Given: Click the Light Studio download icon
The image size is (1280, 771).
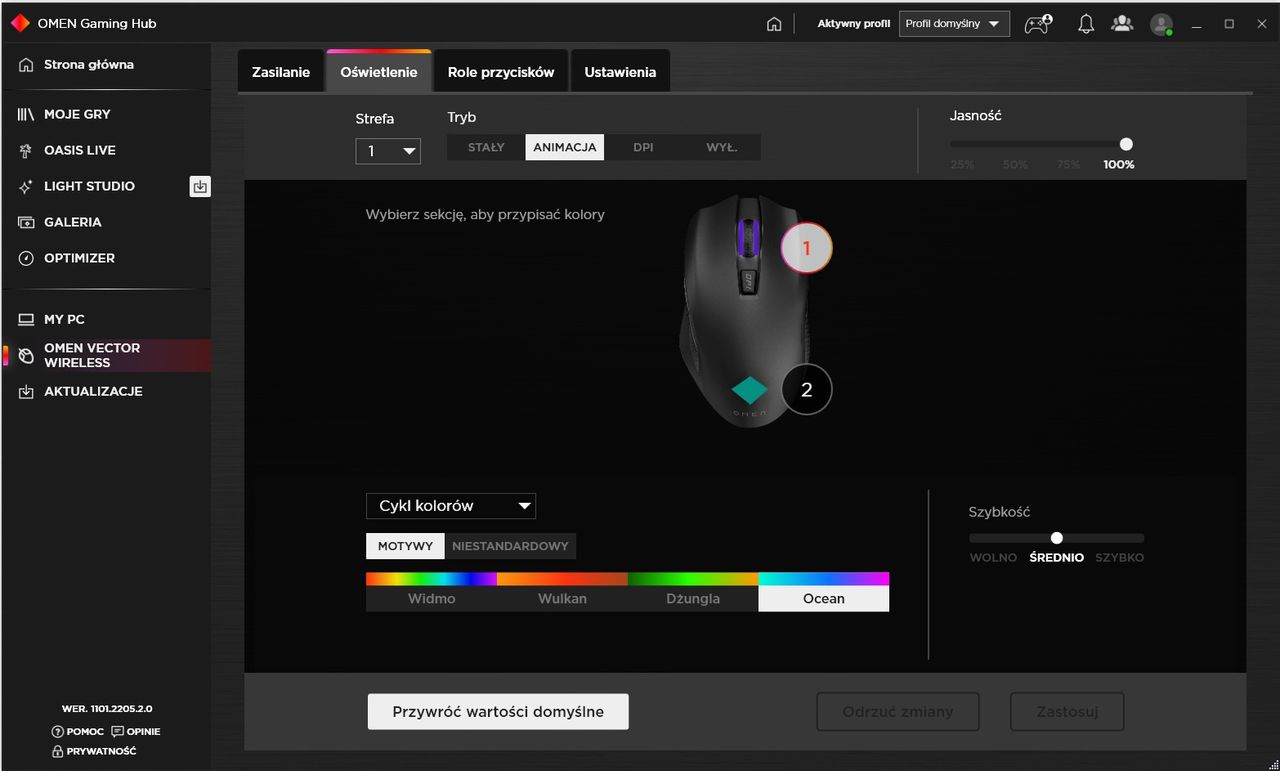Looking at the screenshot, I should click(x=200, y=186).
